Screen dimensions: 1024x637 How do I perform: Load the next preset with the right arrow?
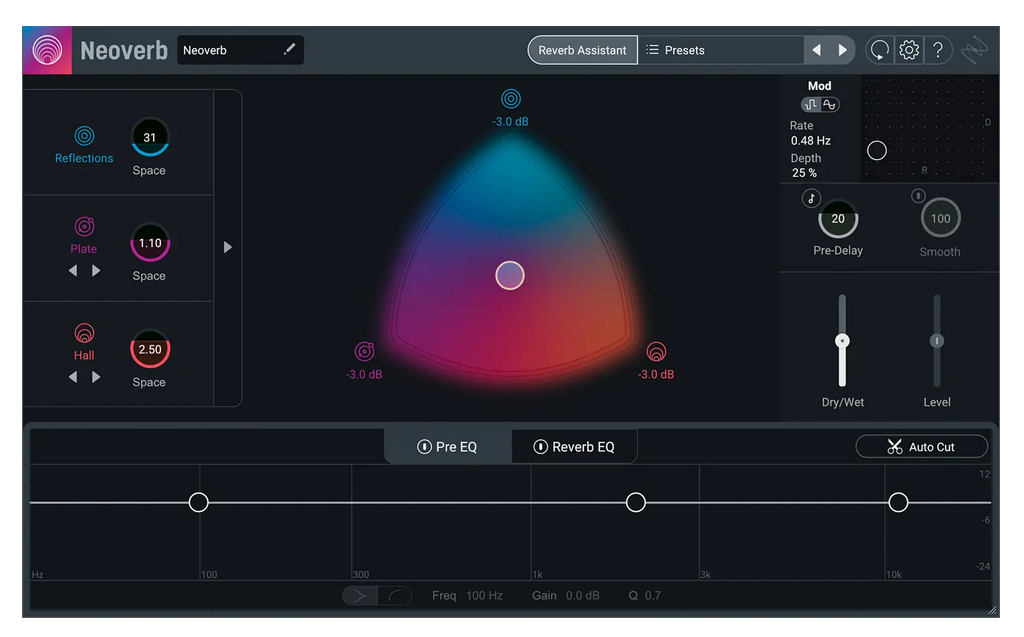point(842,50)
